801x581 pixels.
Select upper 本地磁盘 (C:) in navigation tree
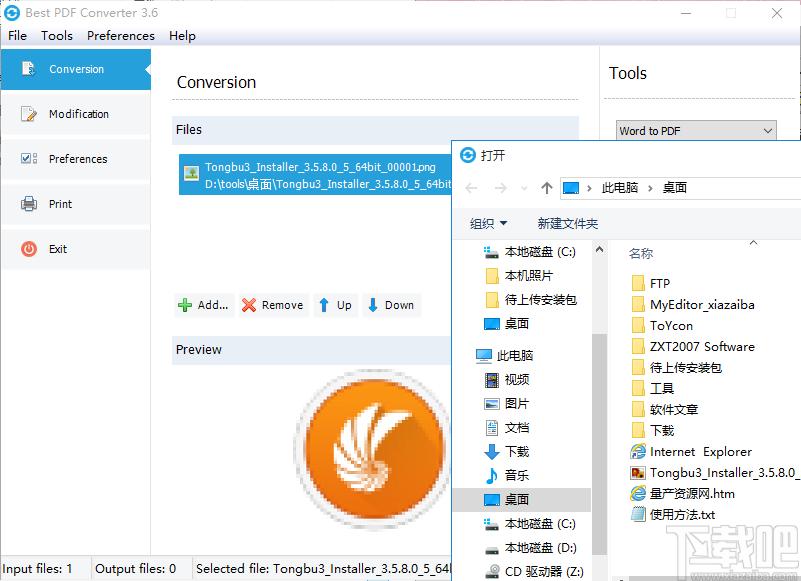[530, 252]
